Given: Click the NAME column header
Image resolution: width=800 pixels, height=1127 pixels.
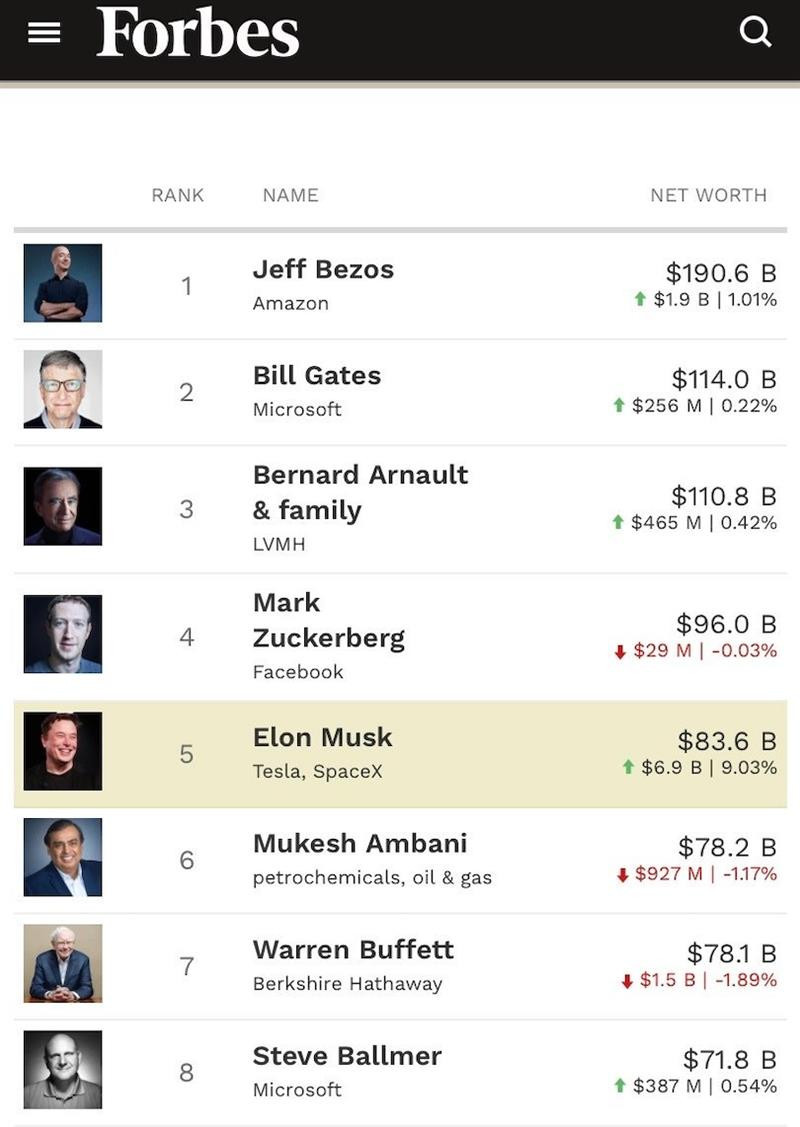Looking at the screenshot, I should tap(290, 196).
